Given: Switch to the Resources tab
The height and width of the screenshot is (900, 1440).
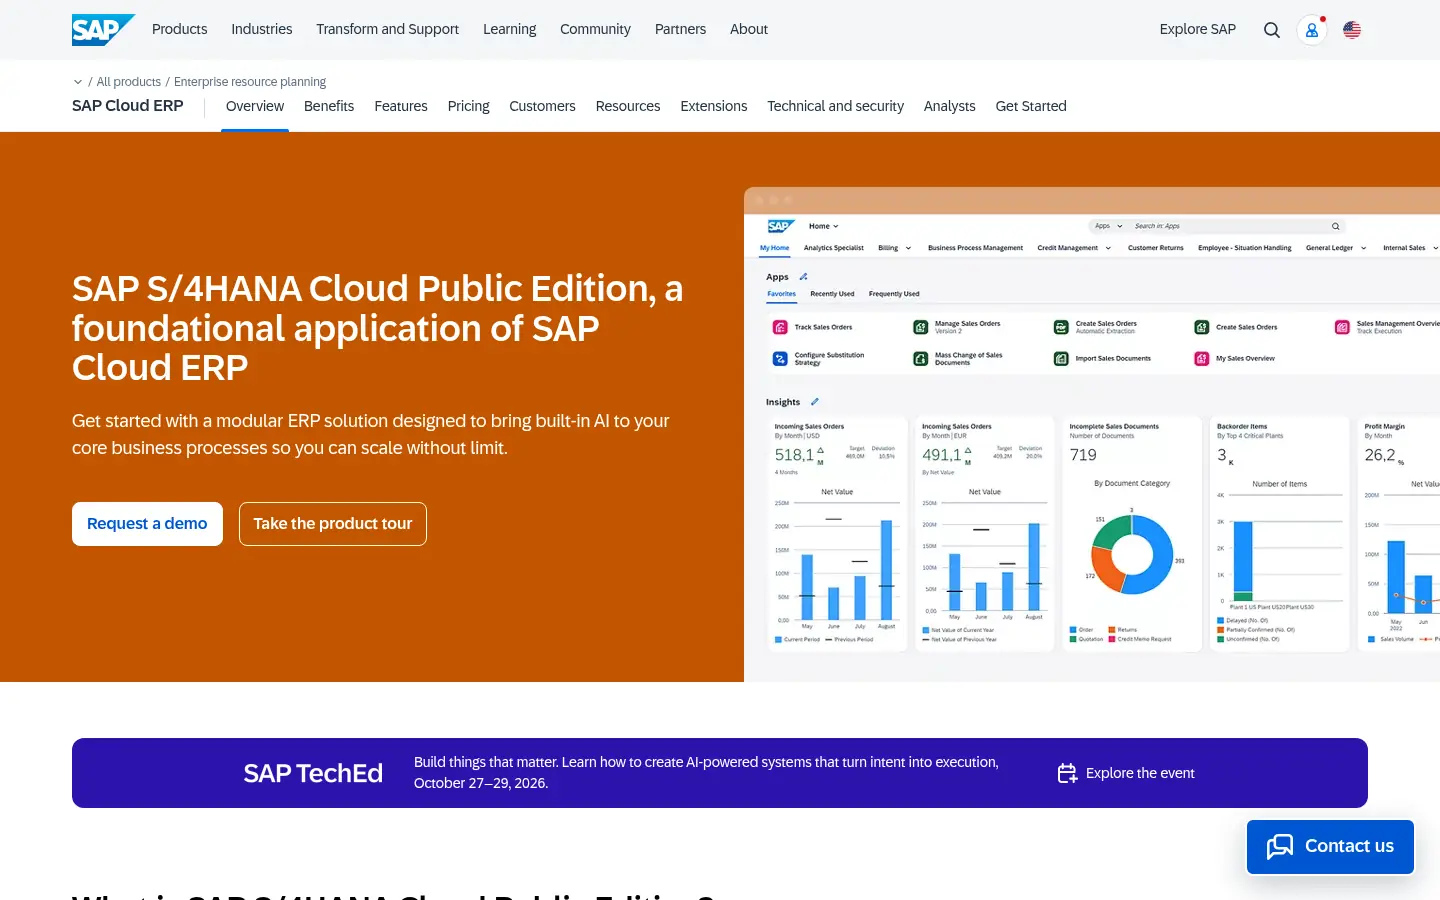Looking at the screenshot, I should pos(628,106).
